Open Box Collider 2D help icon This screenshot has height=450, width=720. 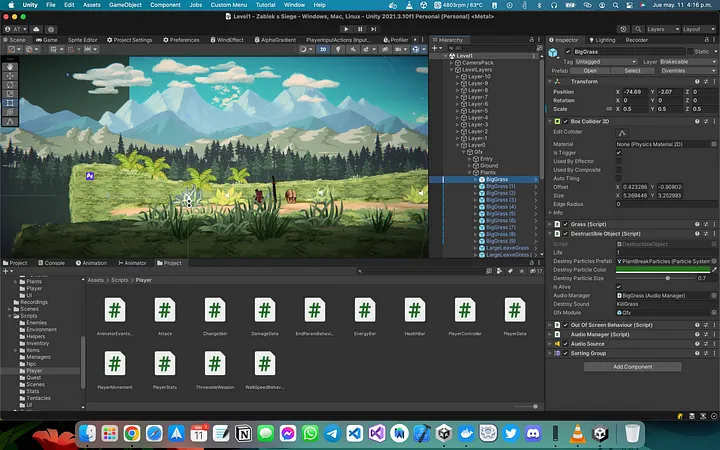click(x=697, y=121)
